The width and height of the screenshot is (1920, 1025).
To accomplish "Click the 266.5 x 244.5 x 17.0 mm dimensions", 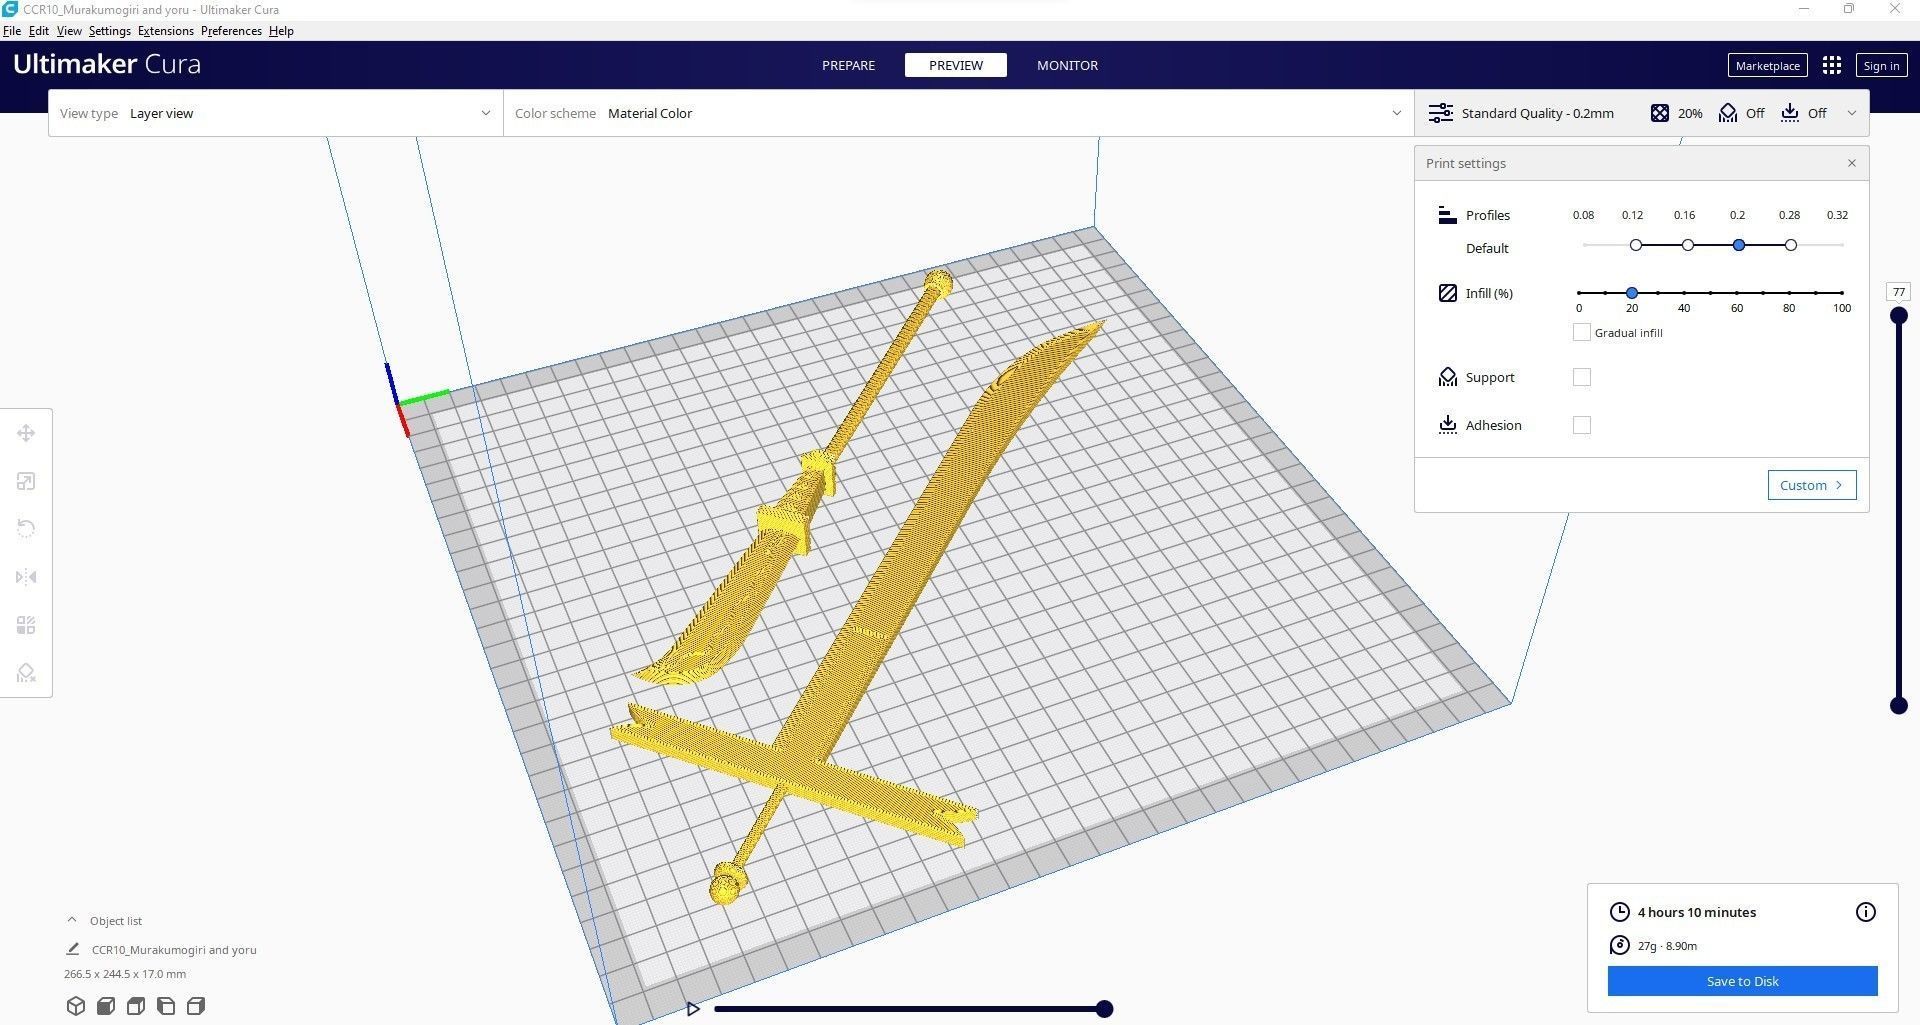I will [x=125, y=973].
